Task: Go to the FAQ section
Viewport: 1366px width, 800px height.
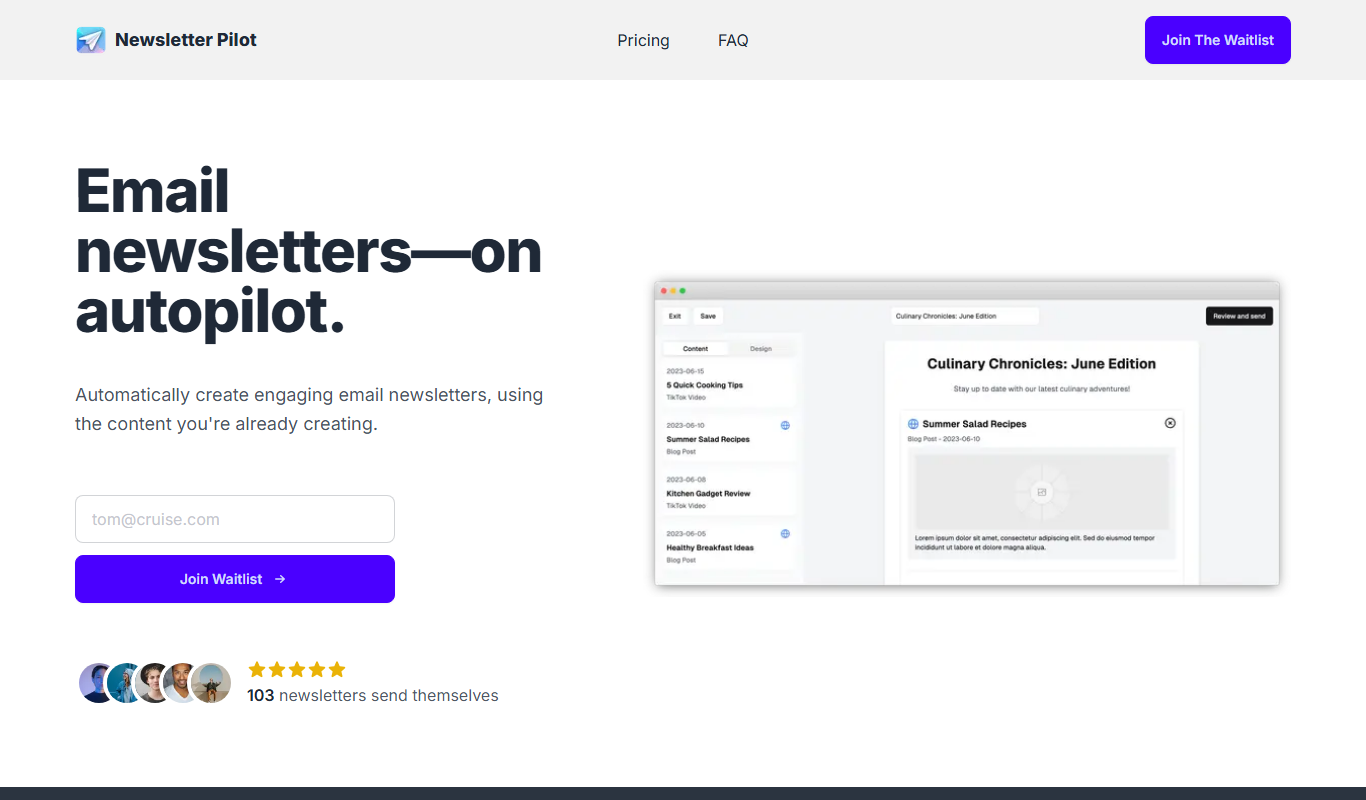Action: click(733, 40)
